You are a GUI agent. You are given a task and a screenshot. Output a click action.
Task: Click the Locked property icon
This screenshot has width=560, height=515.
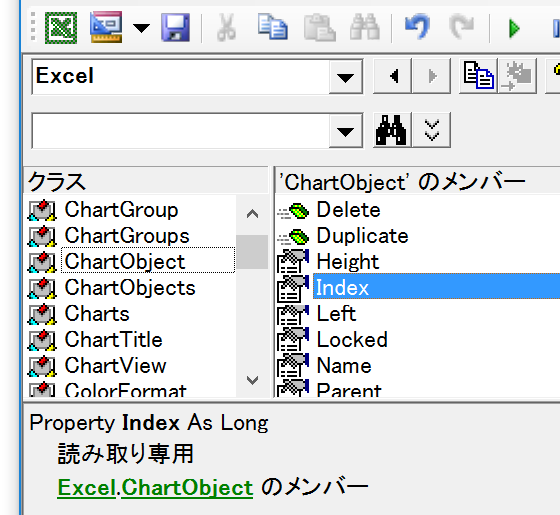(293, 339)
